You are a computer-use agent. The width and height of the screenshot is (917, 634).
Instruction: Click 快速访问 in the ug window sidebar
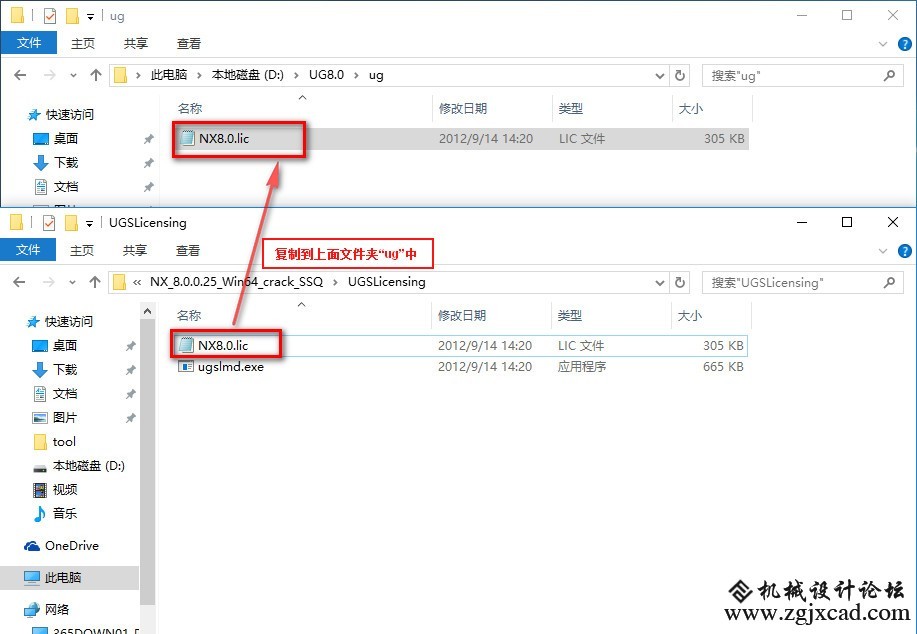[70, 115]
